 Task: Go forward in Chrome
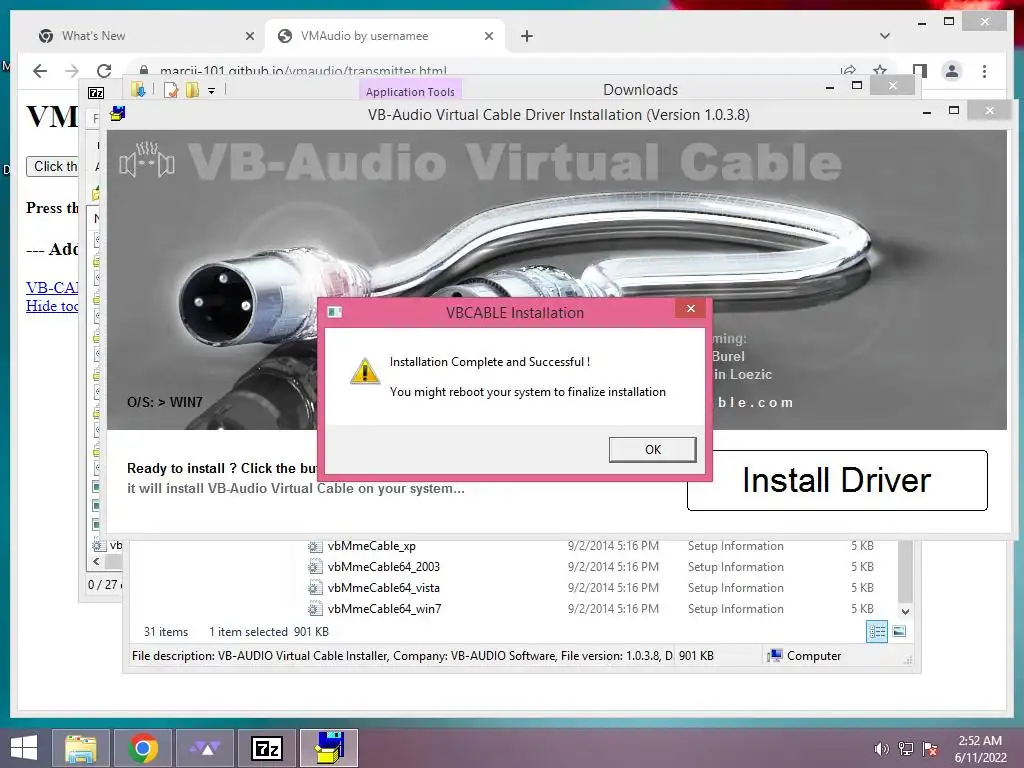point(72,71)
